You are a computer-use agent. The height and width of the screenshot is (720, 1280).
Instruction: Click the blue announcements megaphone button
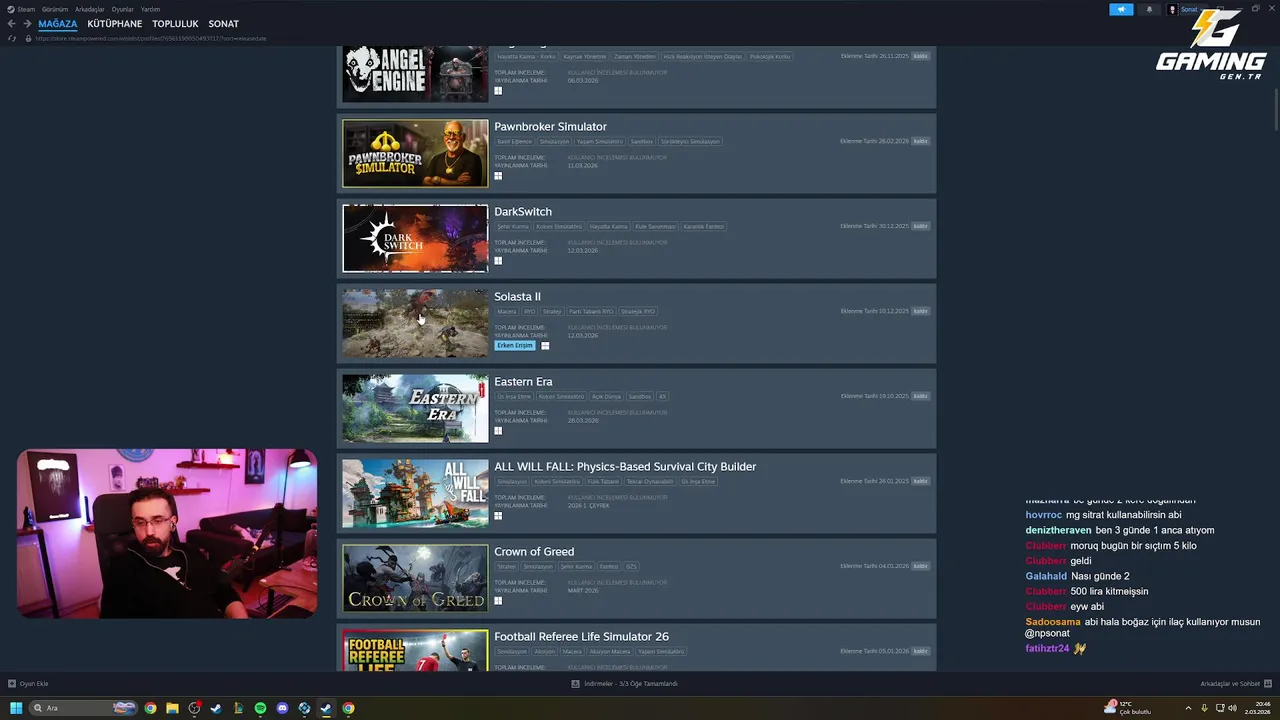(x=1121, y=9)
